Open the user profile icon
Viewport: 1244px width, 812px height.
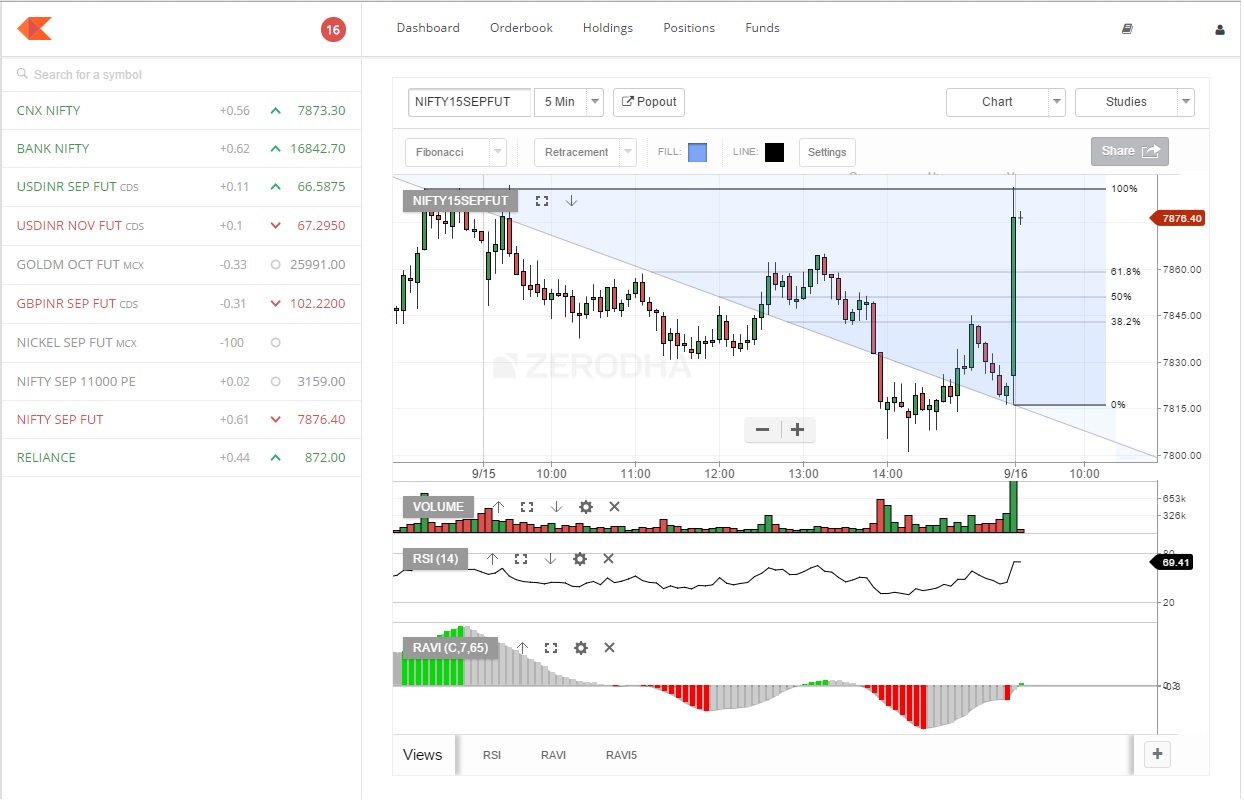(1220, 30)
